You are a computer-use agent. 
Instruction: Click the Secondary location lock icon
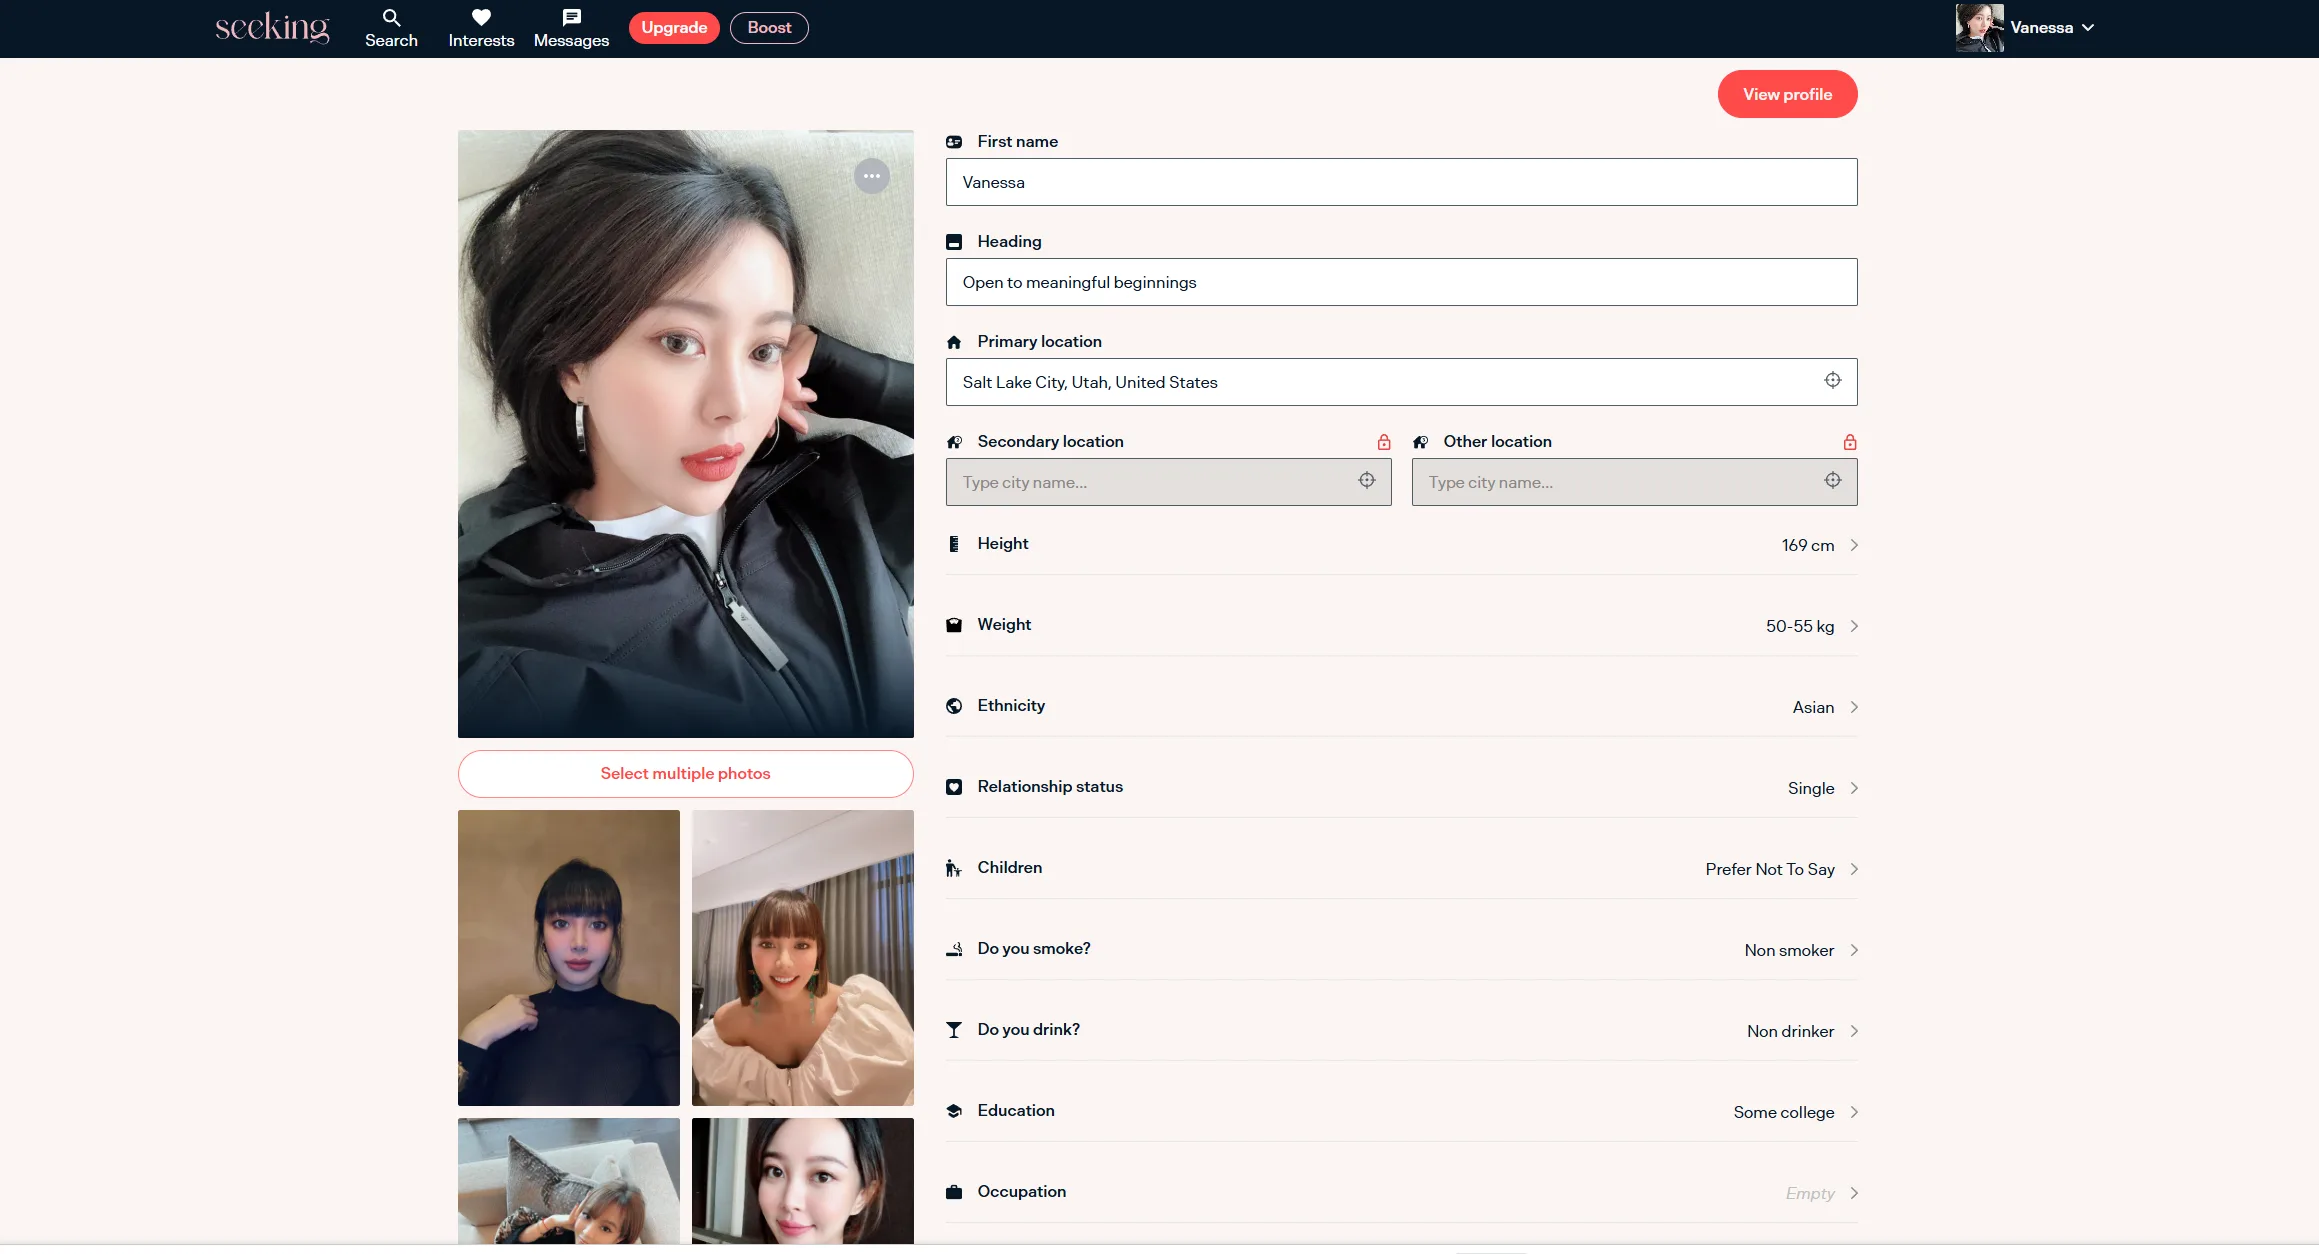coord(1384,442)
